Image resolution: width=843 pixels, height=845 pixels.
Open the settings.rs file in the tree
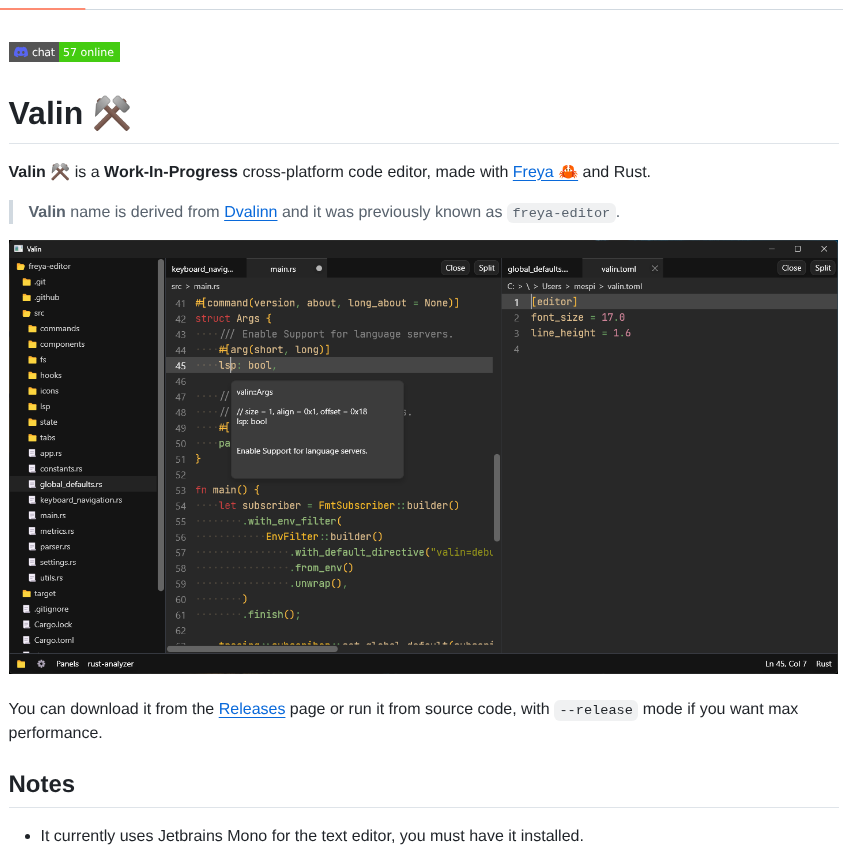click(60, 562)
